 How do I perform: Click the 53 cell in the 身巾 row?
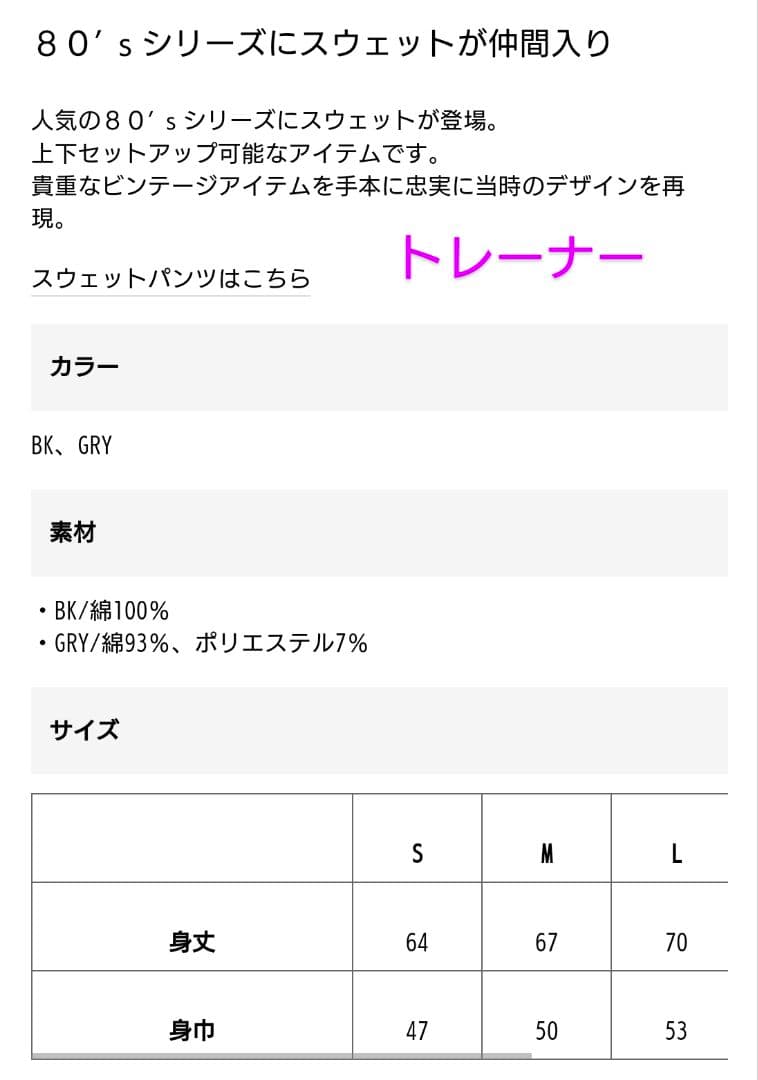coord(676,1030)
